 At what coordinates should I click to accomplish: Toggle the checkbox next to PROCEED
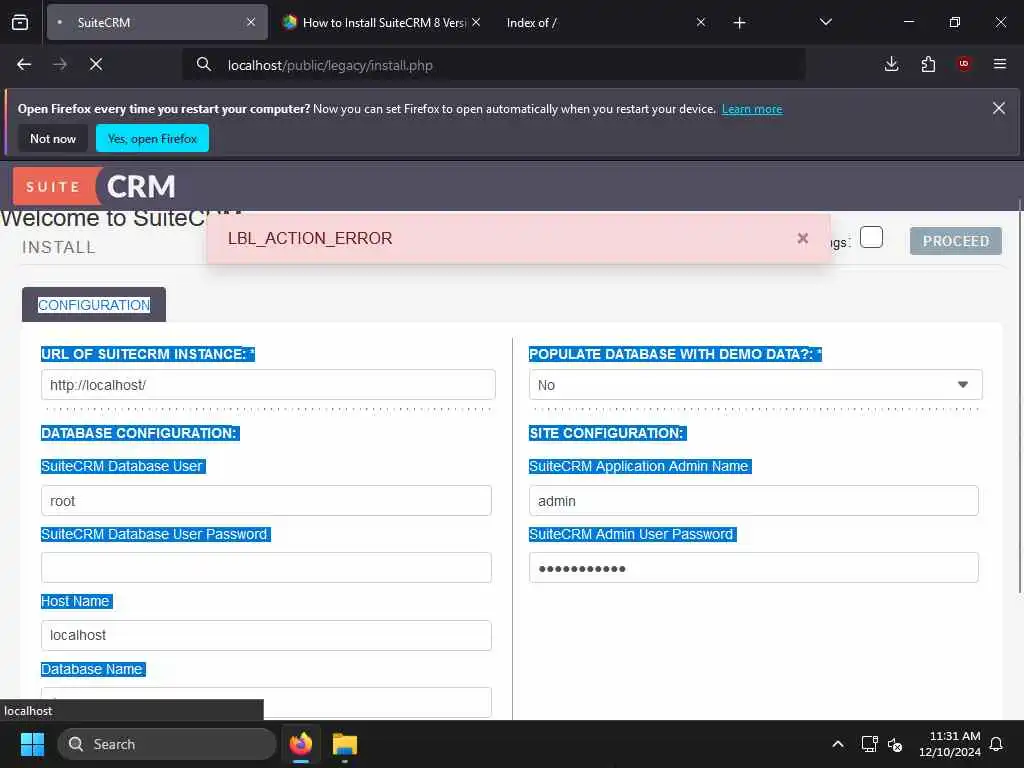click(871, 237)
